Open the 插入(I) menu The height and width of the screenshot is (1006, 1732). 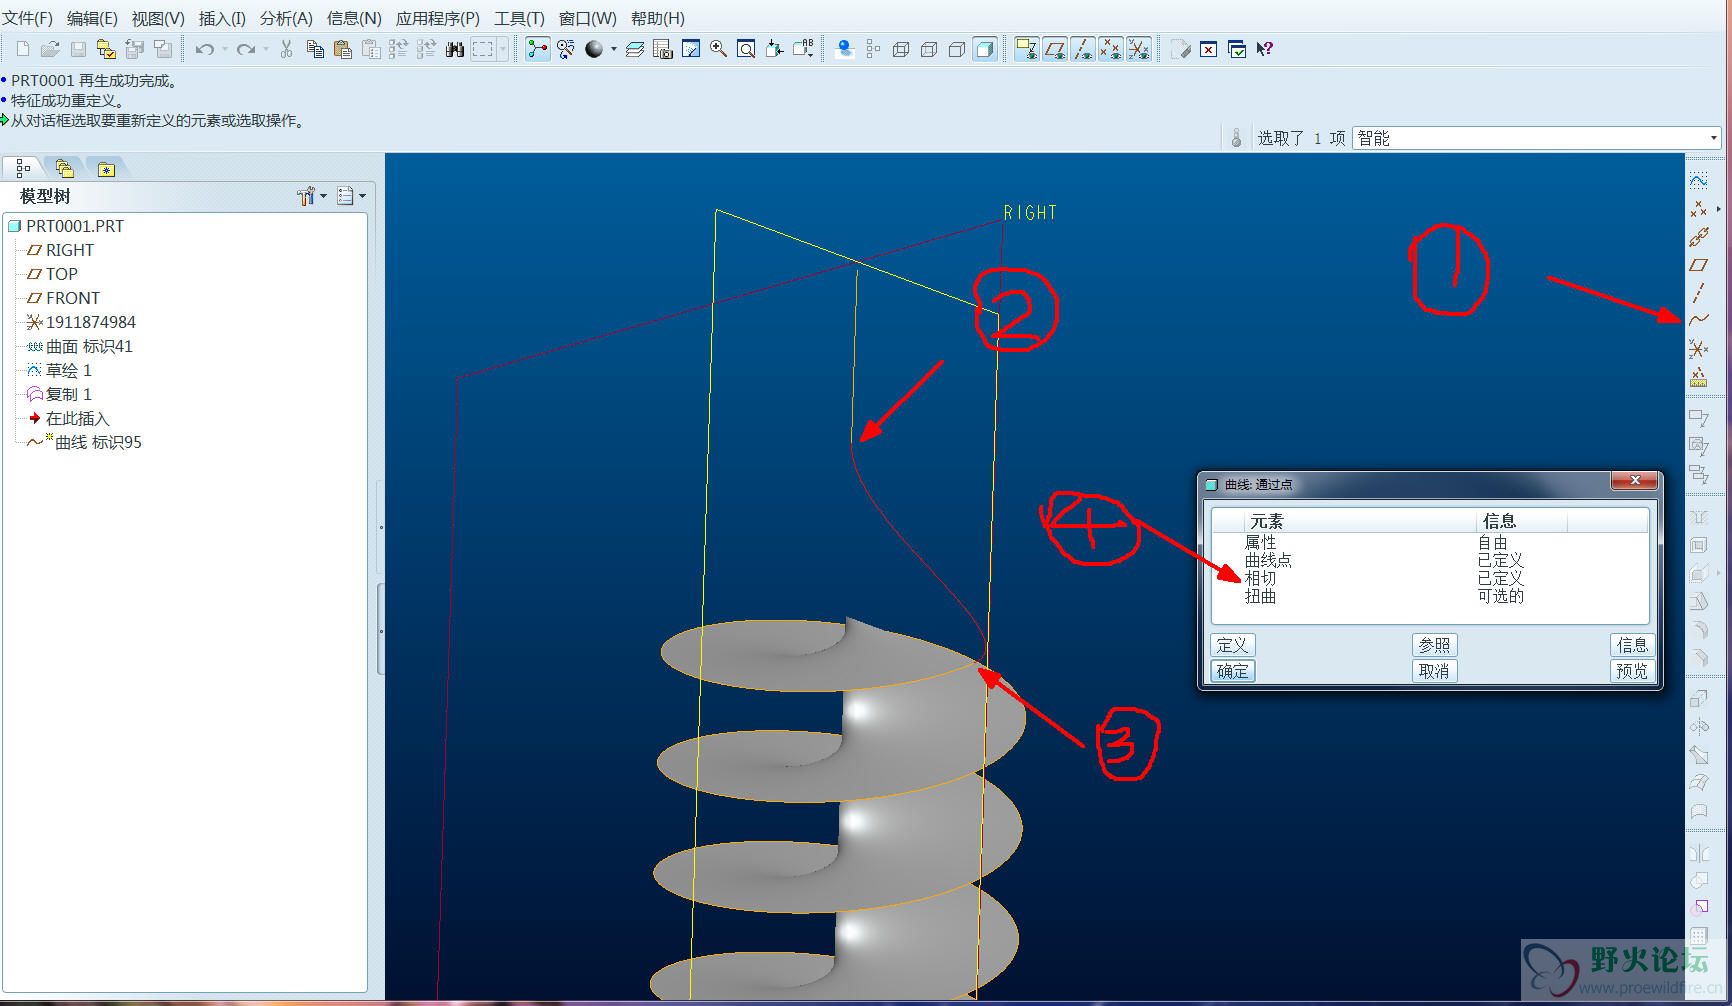click(x=222, y=18)
